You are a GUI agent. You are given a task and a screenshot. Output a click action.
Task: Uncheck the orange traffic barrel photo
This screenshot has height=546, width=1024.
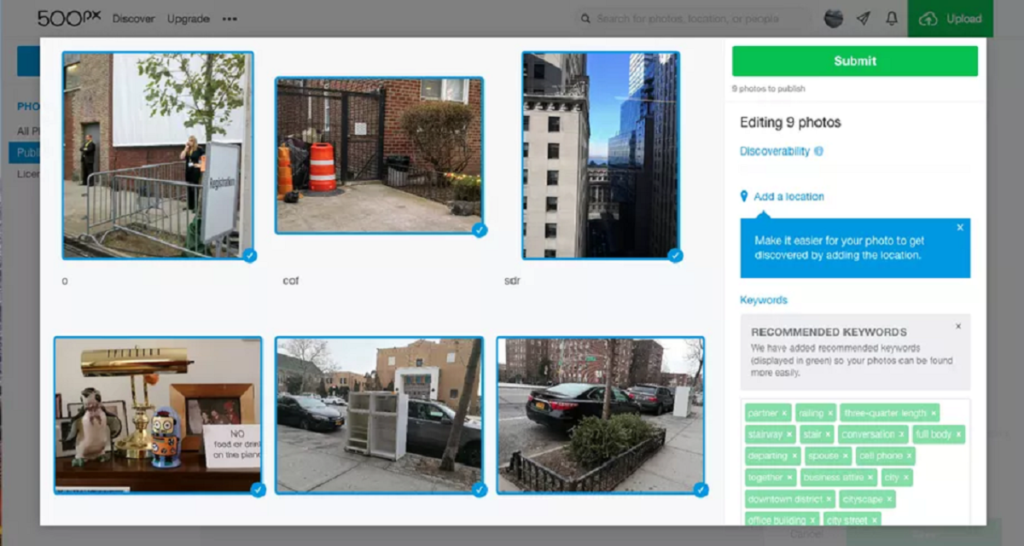479,230
